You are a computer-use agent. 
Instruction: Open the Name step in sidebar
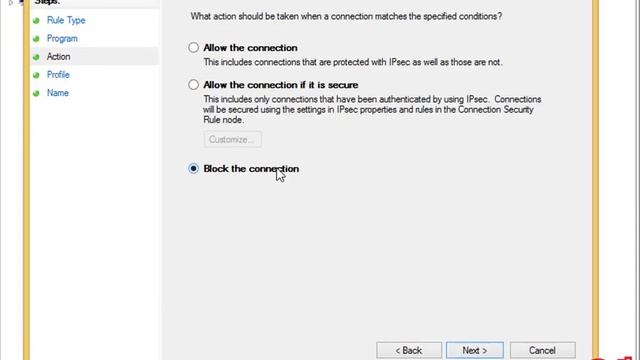58,93
